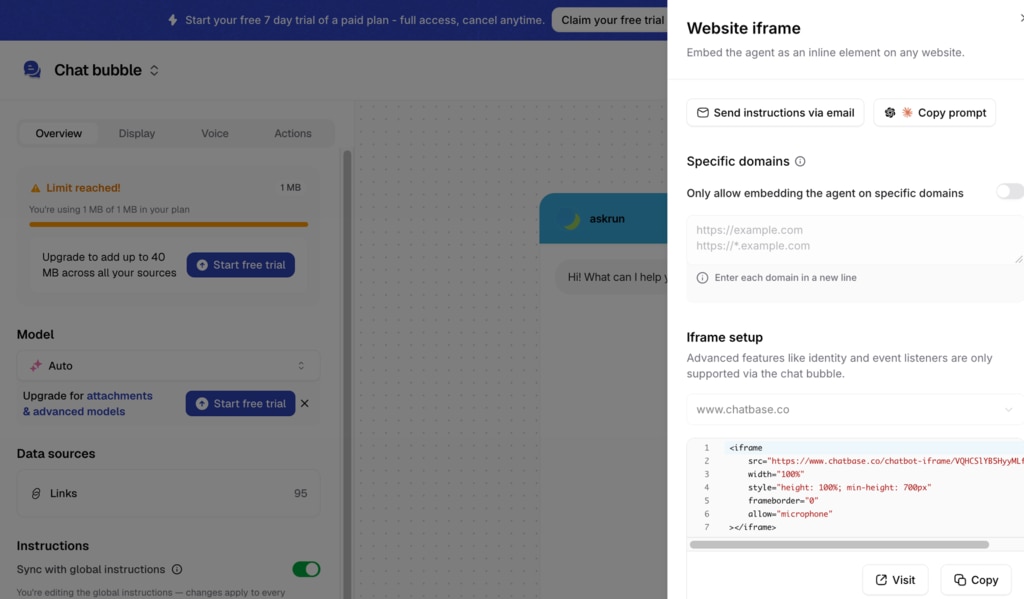Click the 'Iframe setup' heading
Screen dimensions: 1024x599
724,338
